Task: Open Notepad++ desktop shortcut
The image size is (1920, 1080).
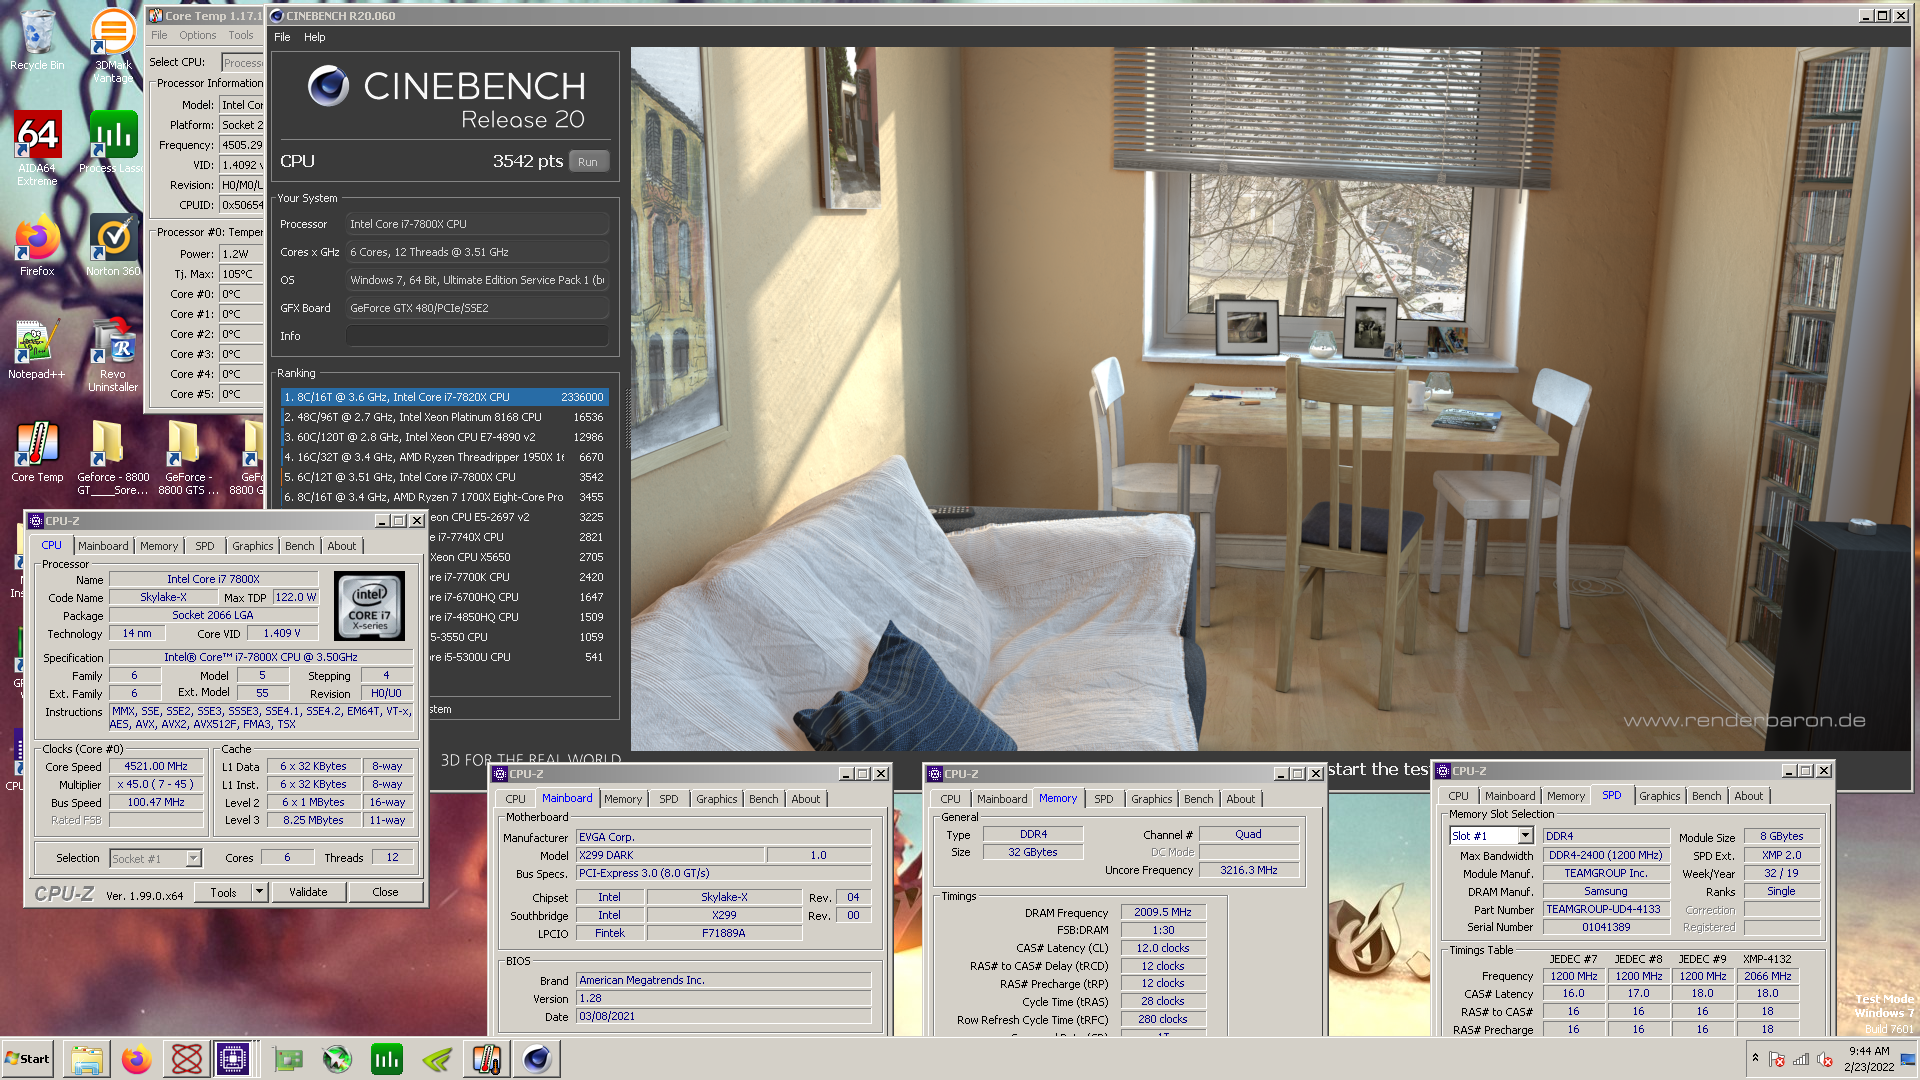Action: [37, 350]
